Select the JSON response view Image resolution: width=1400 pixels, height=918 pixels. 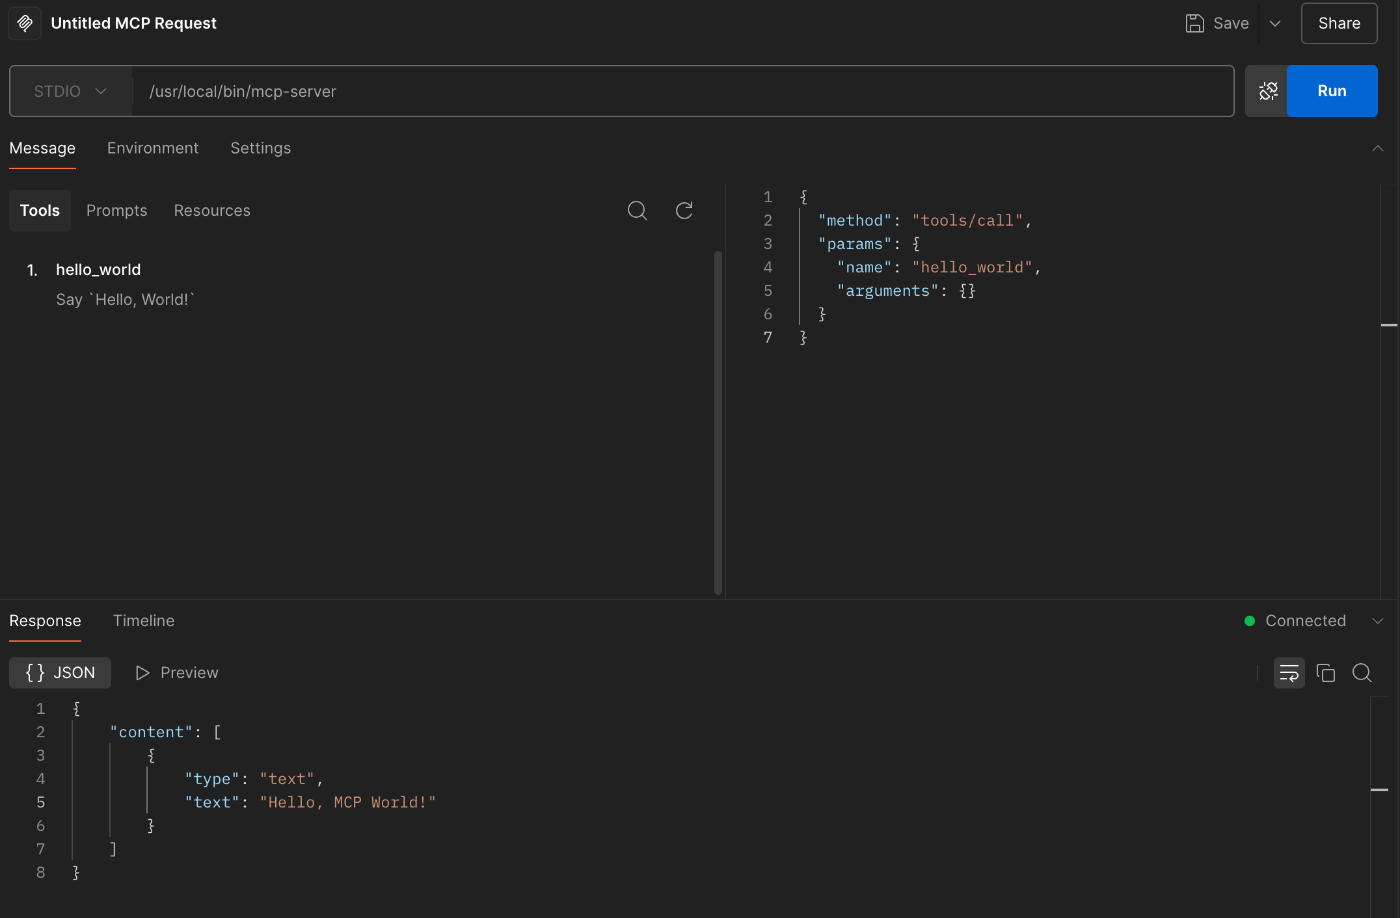[x=60, y=673]
